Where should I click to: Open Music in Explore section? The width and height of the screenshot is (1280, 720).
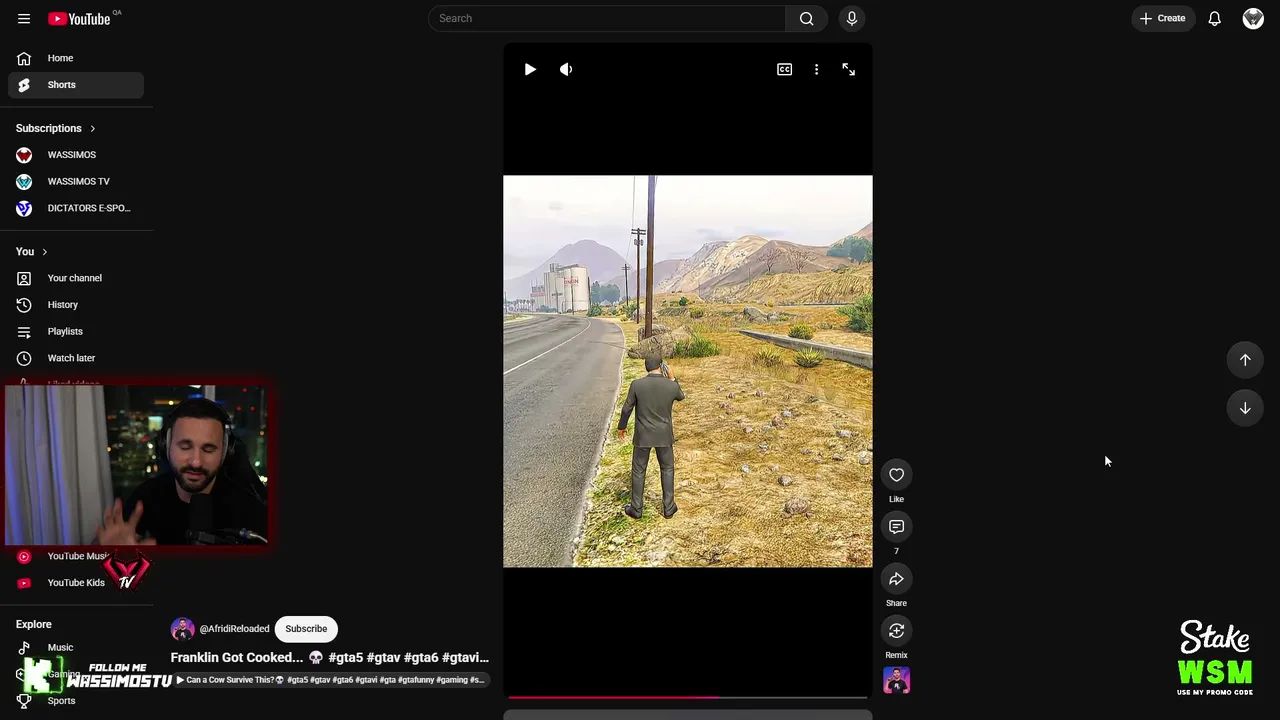(x=76, y=647)
